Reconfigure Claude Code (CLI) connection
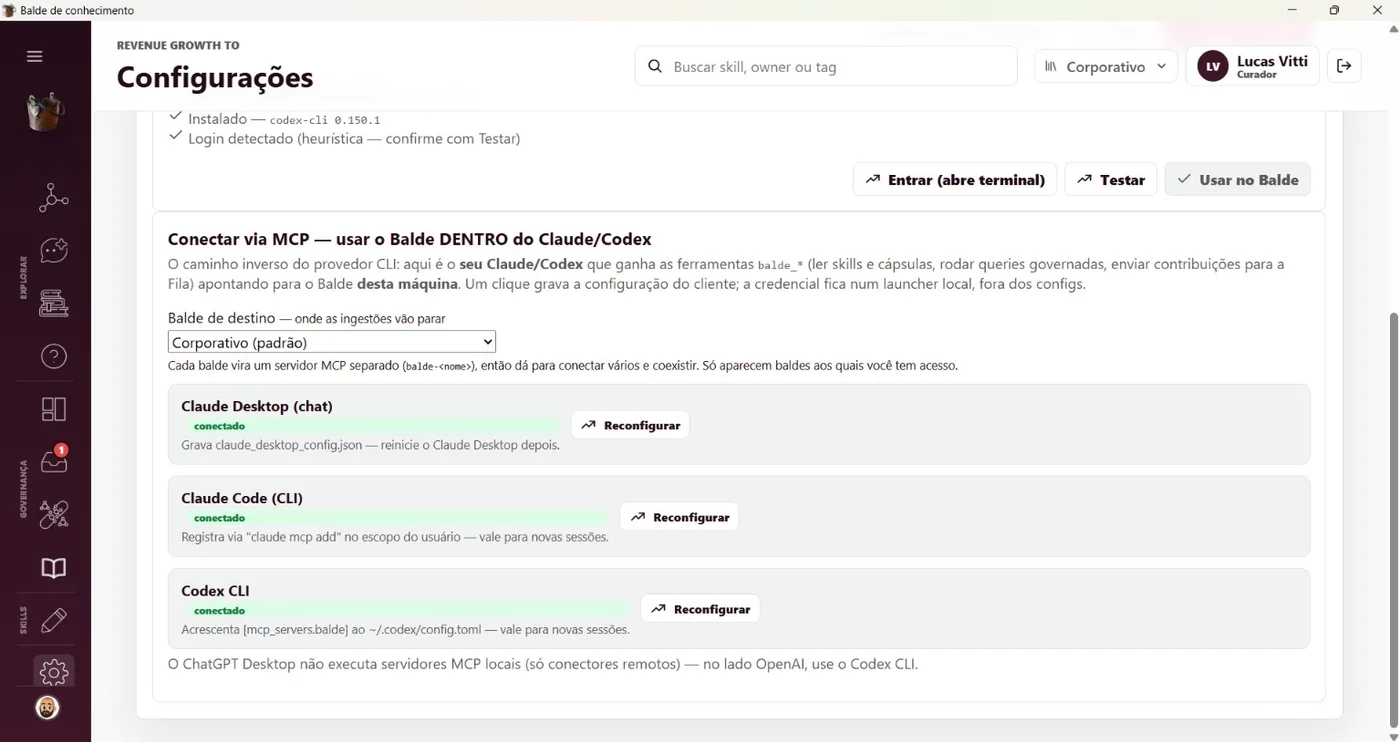Screen dimensions: 1400x742 click(x=679, y=517)
